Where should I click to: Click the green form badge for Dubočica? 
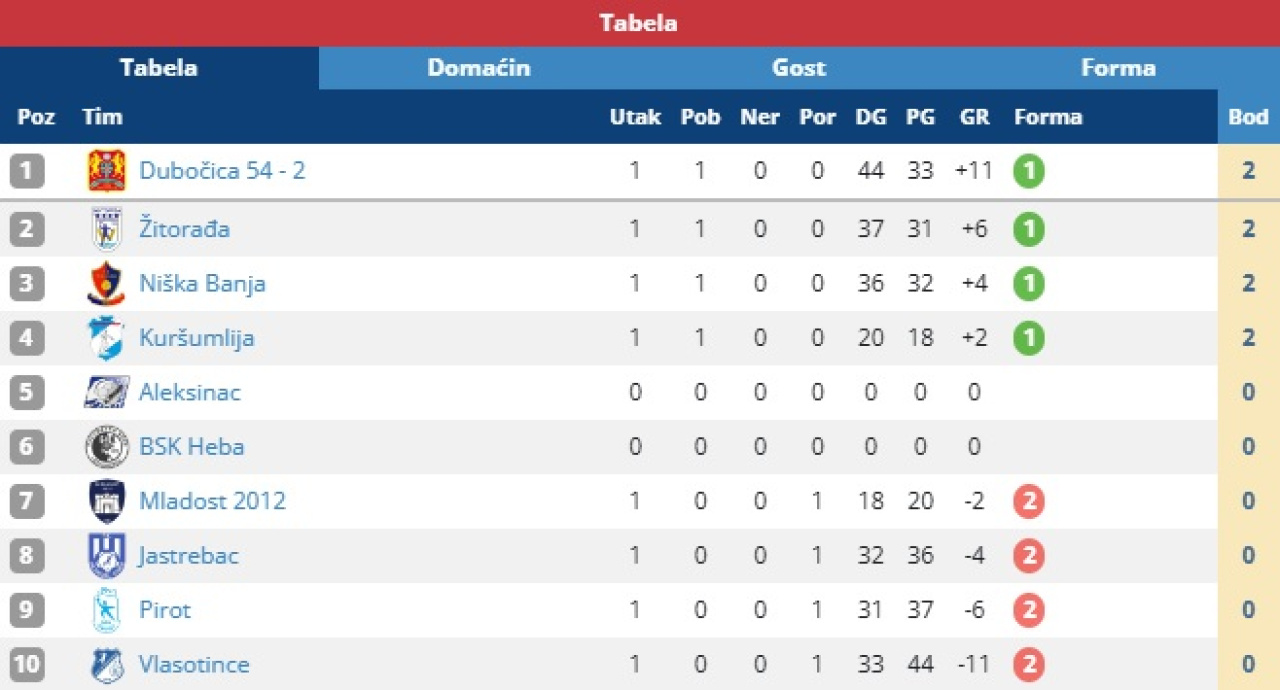[x=1028, y=171]
